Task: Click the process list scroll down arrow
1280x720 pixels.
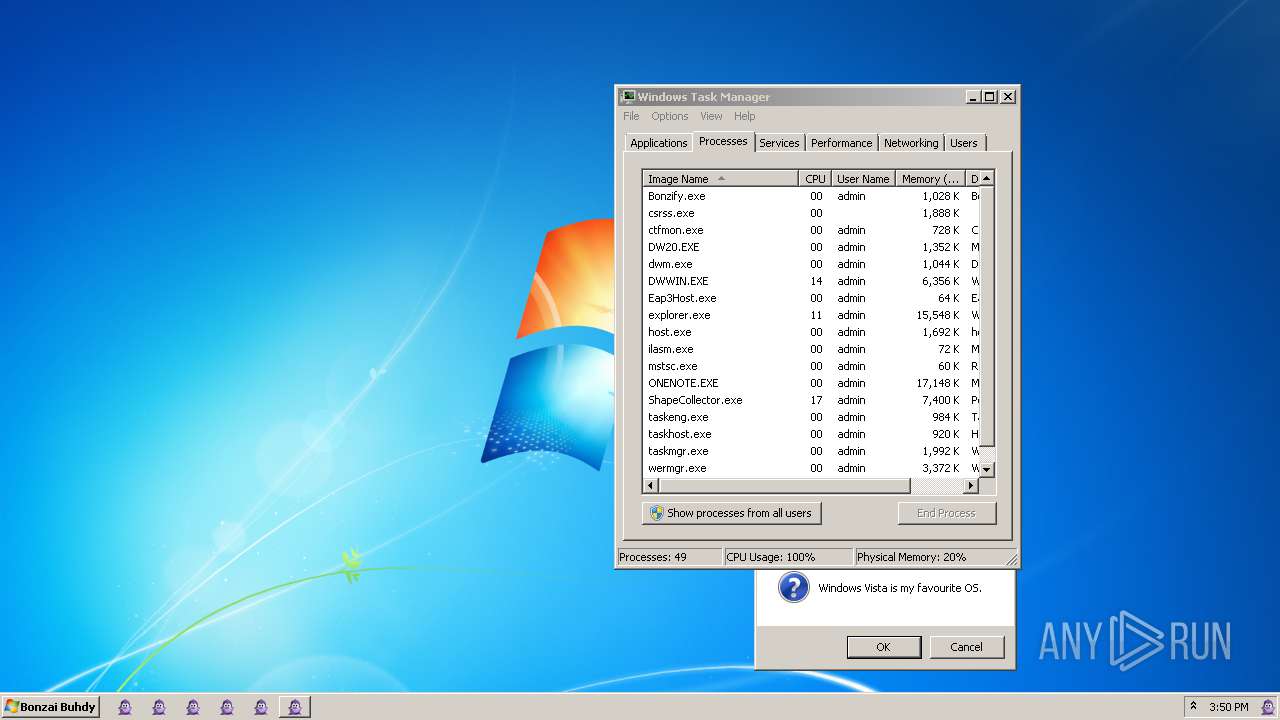Action: pyautogui.click(x=987, y=469)
